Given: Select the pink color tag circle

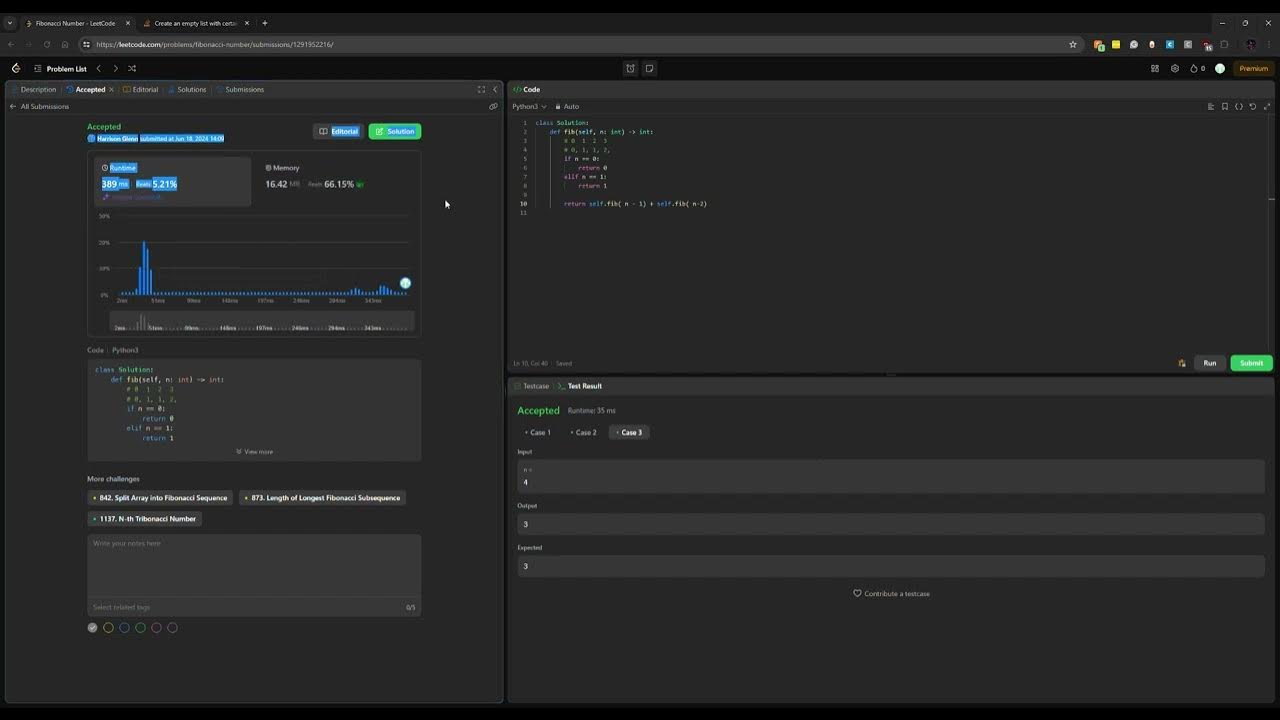Looking at the screenshot, I should click(156, 628).
